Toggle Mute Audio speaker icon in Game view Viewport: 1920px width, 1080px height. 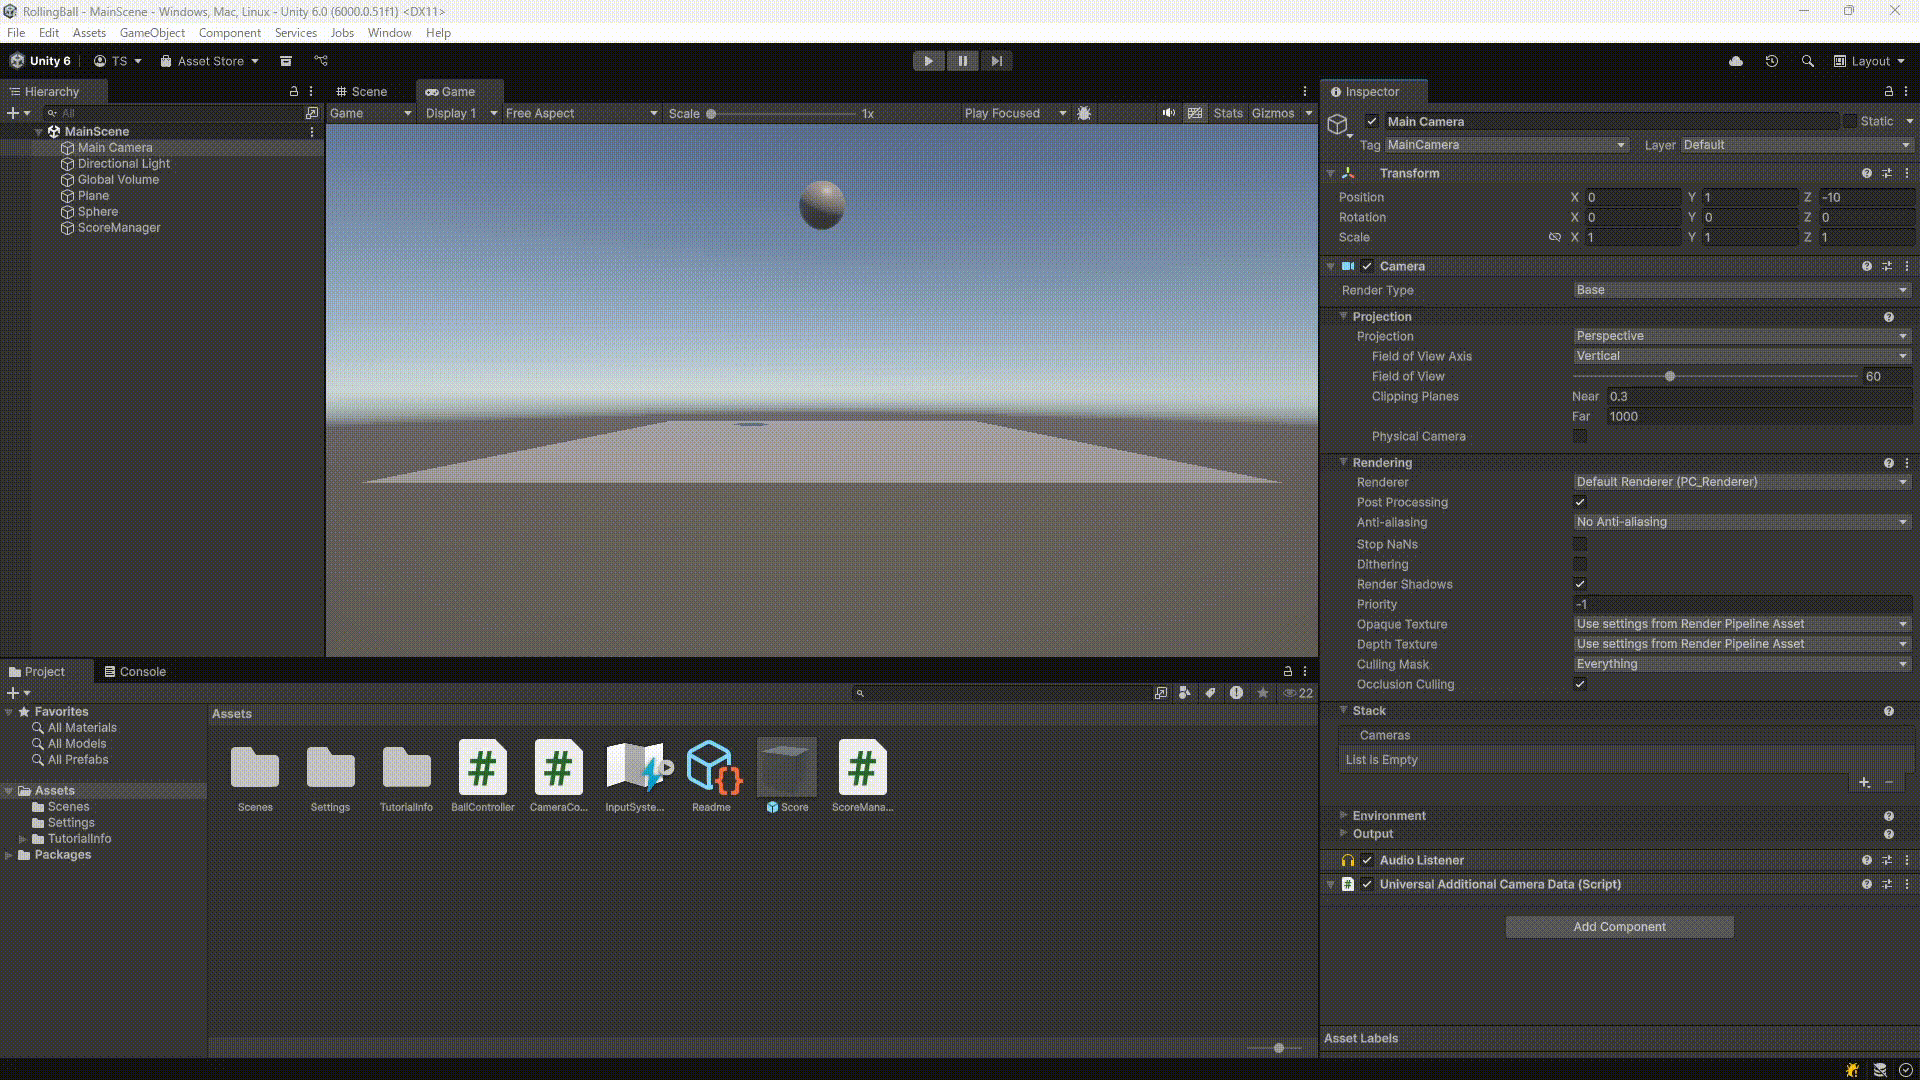click(x=1168, y=113)
